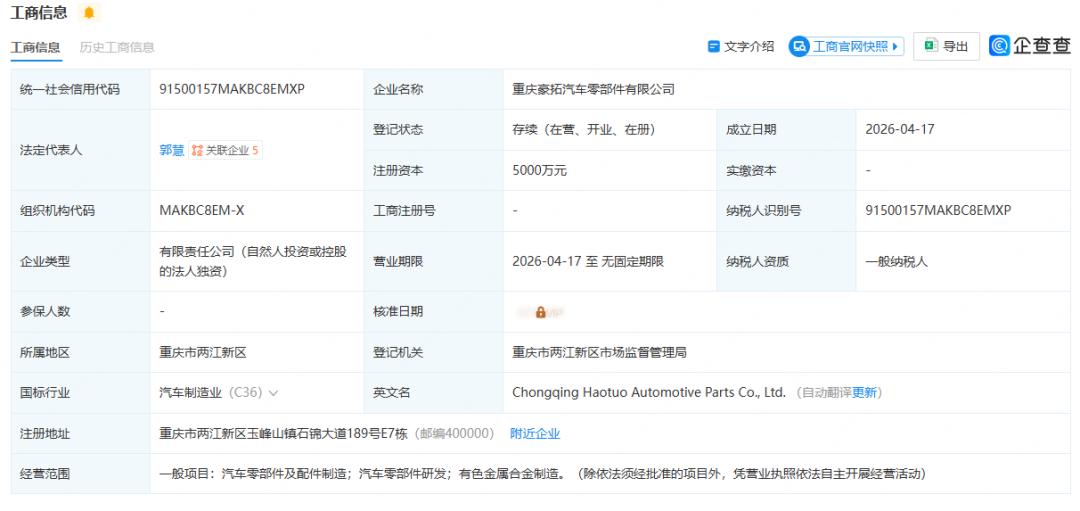Click the 企业名称 label cell

point(433,89)
